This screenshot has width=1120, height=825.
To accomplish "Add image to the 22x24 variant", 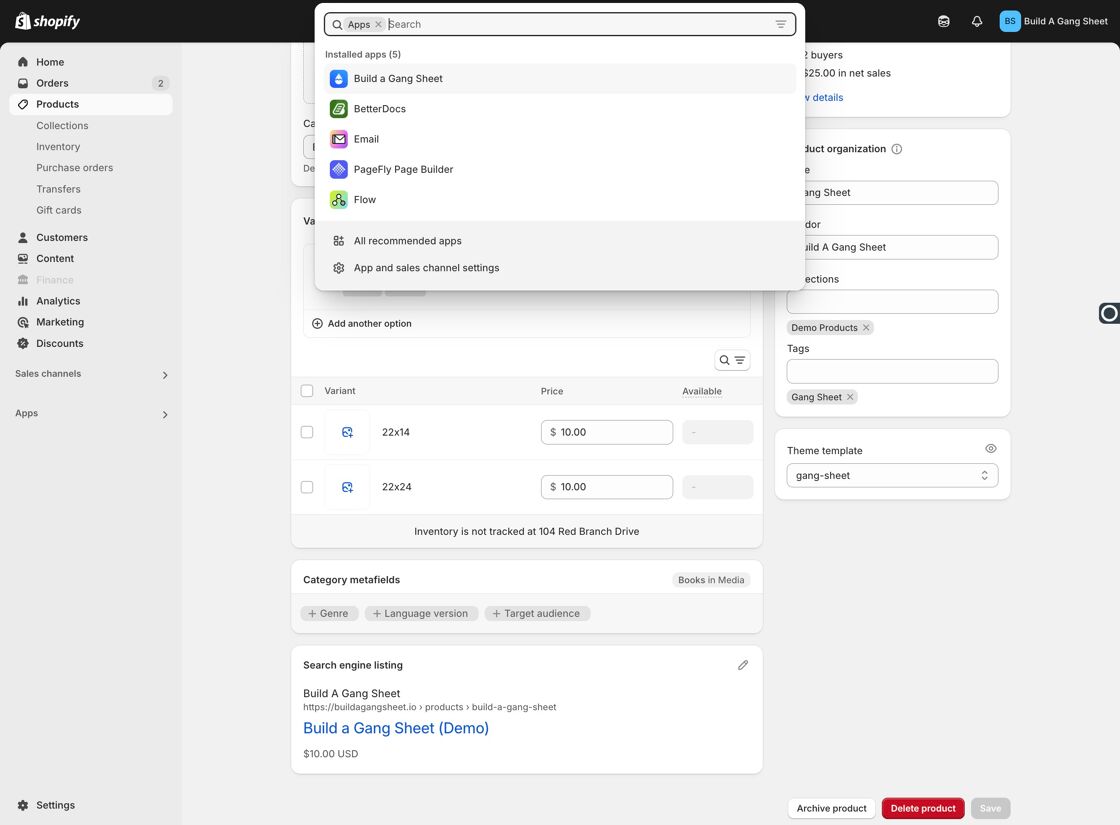I will coord(347,487).
